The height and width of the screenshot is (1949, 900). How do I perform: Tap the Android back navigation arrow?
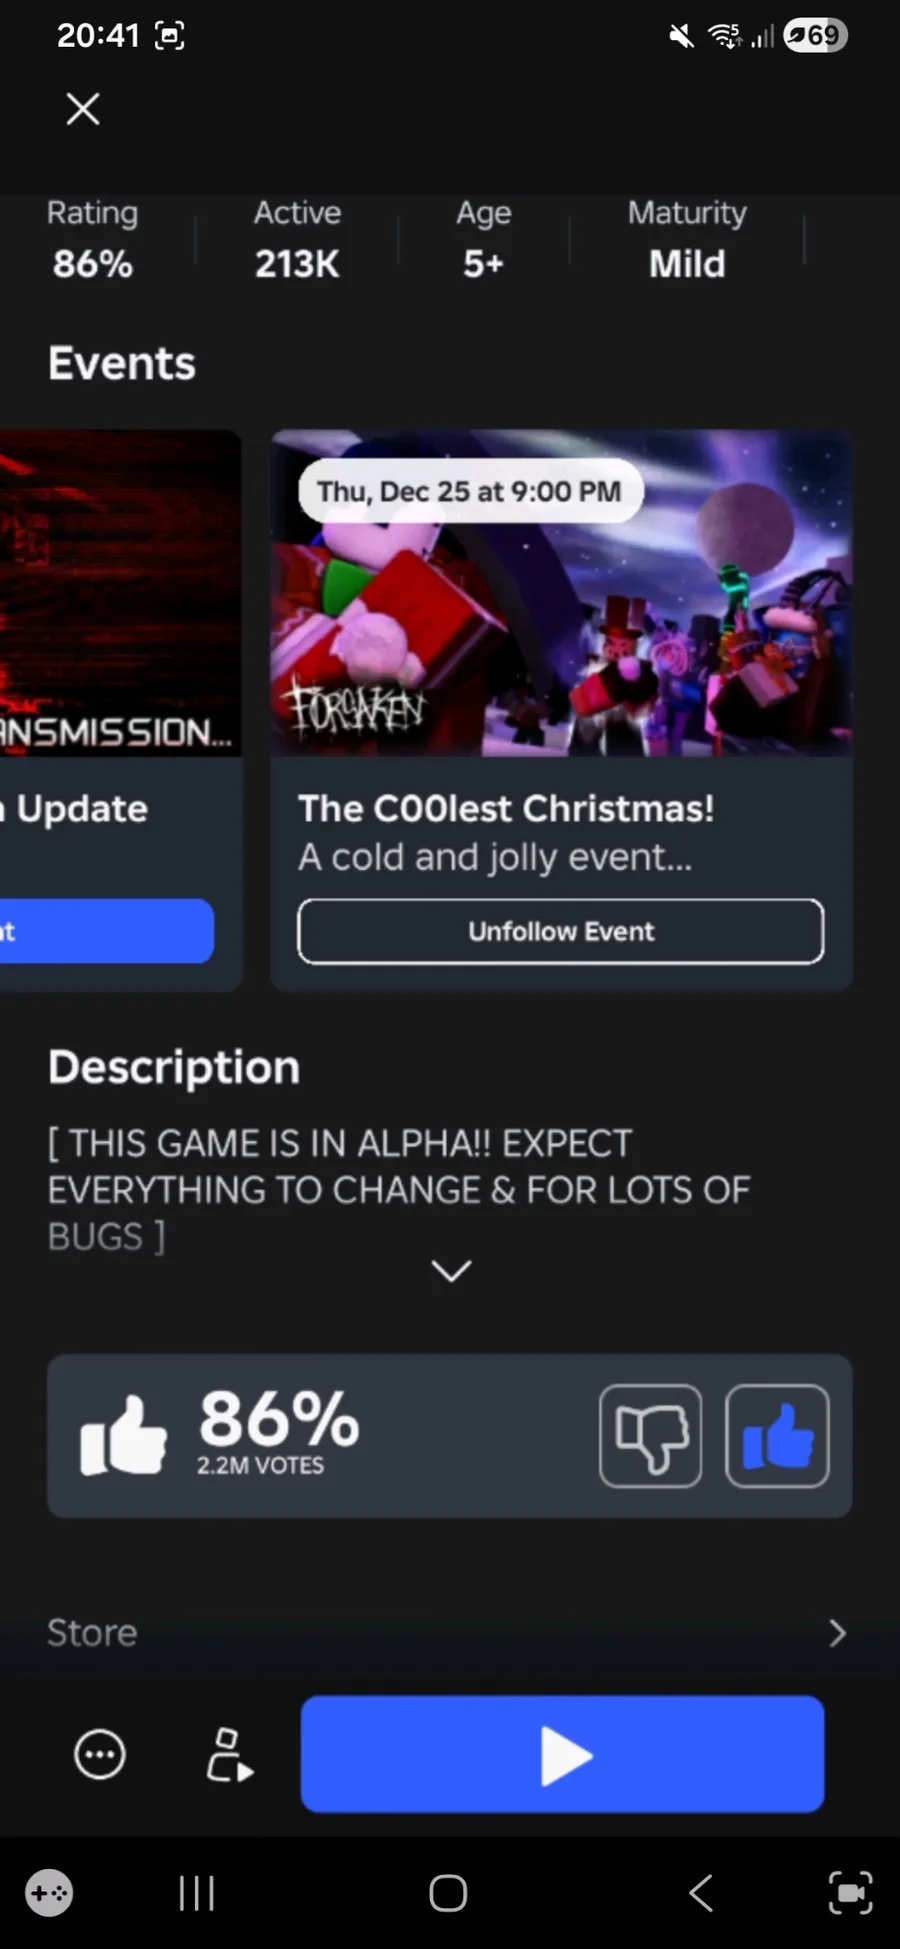[701, 1893]
